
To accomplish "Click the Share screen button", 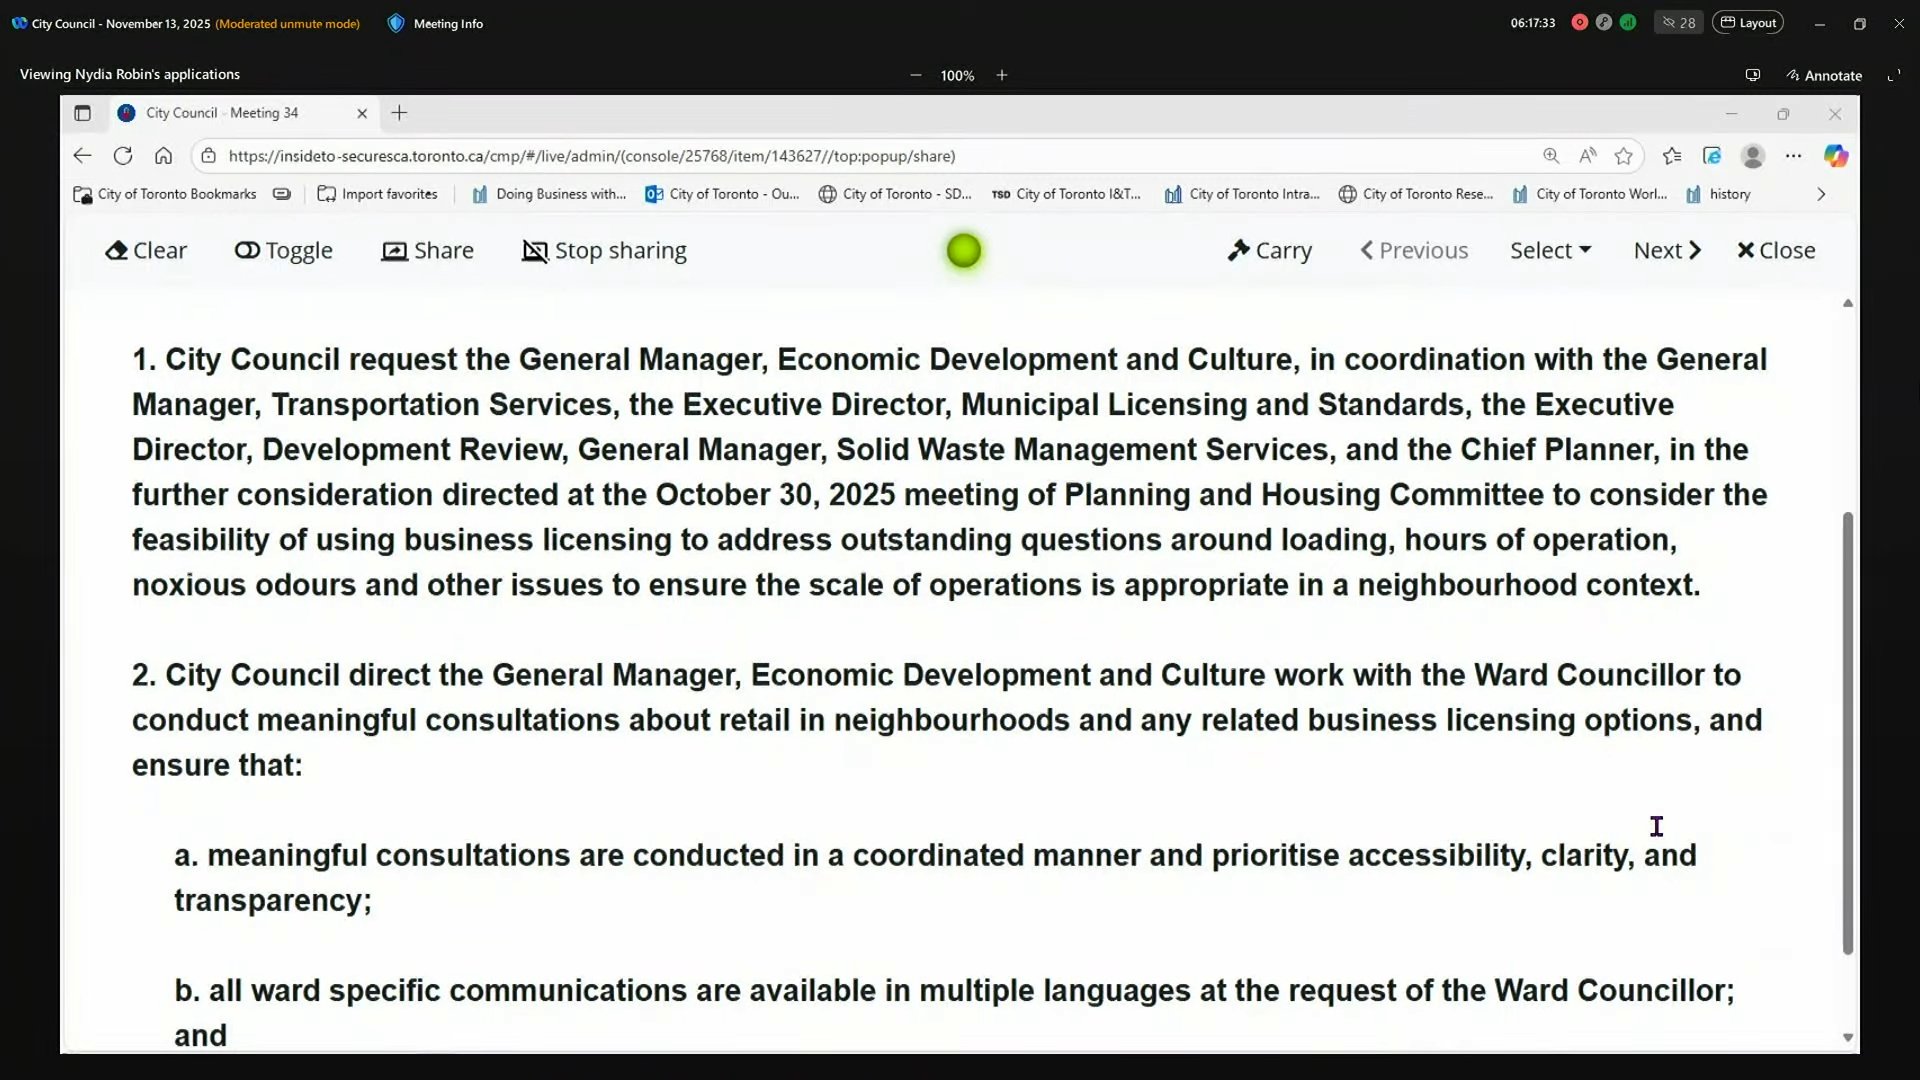I will [x=428, y=251].
